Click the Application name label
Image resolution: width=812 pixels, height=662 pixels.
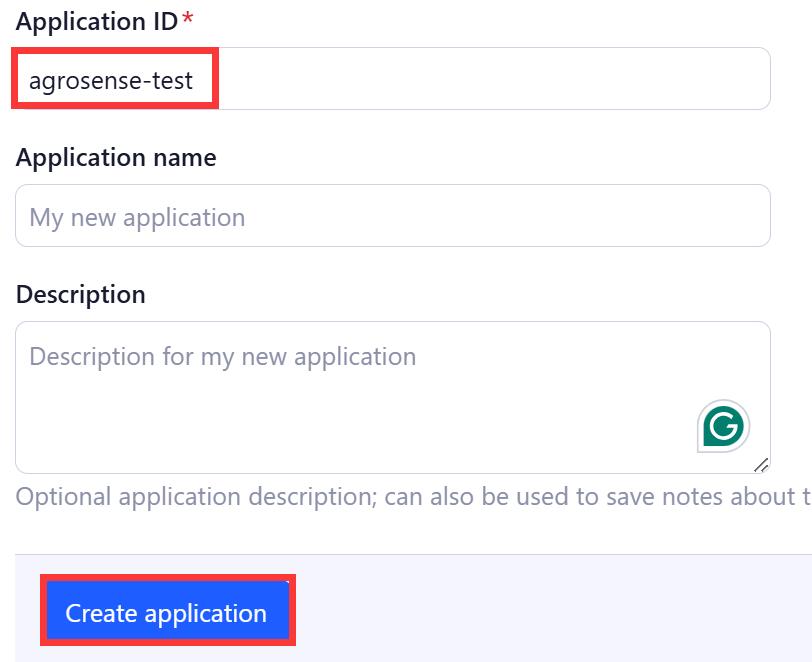[x=116, y=157]
